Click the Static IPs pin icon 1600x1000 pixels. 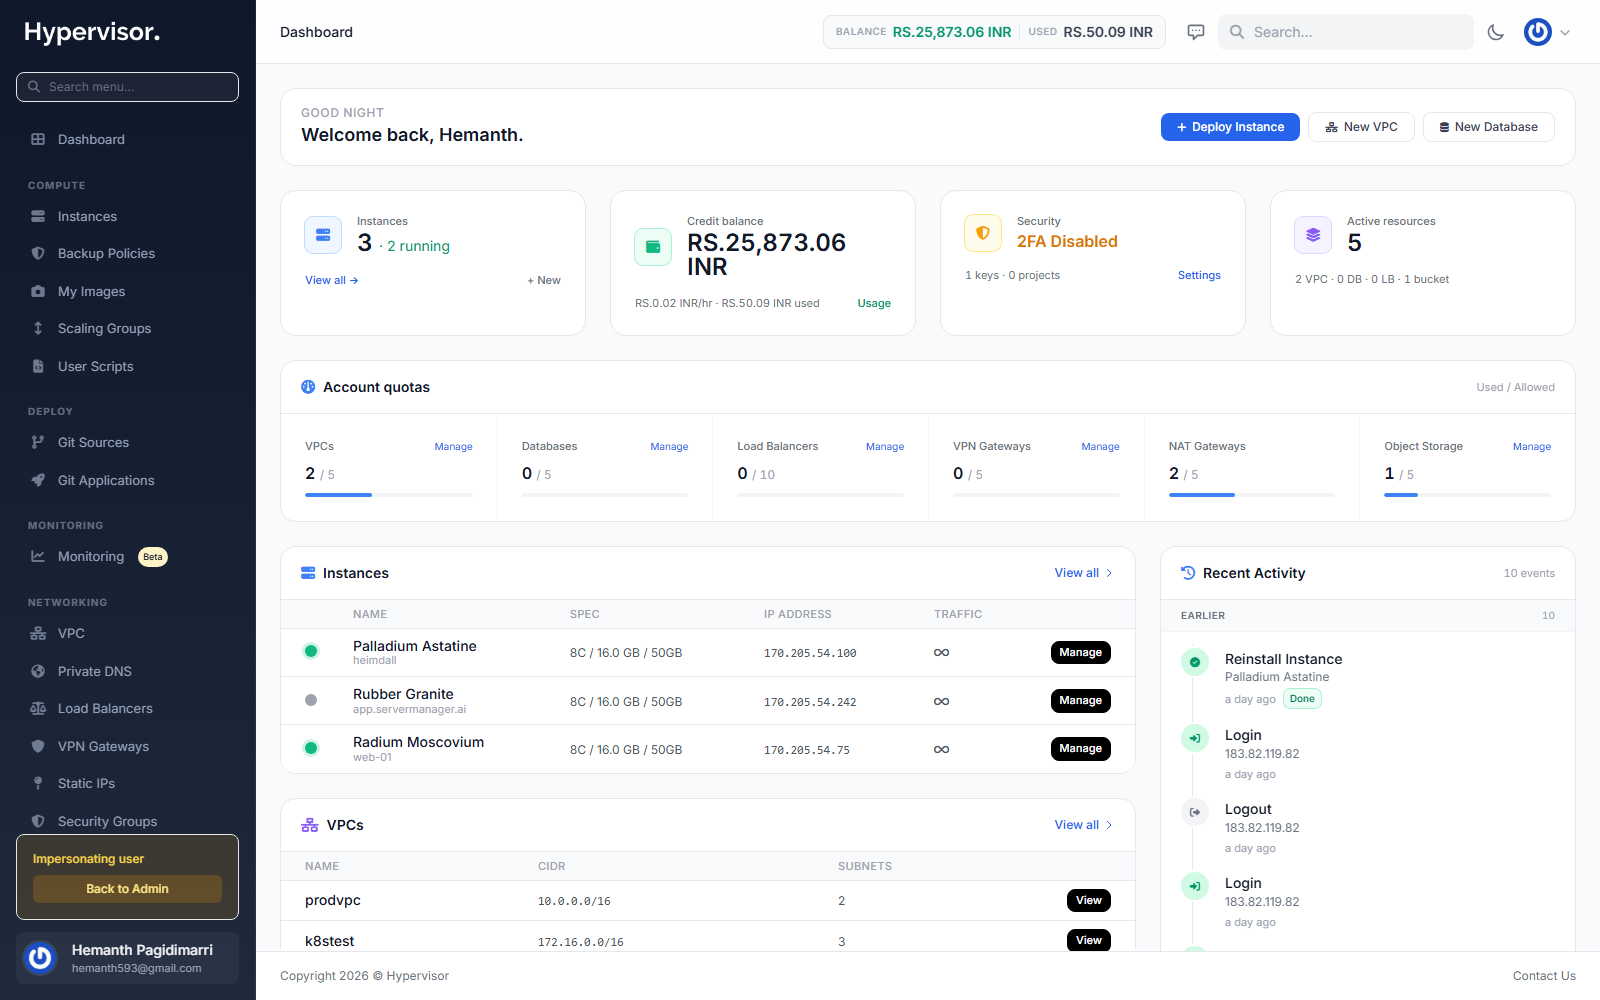tap(38, 783)
